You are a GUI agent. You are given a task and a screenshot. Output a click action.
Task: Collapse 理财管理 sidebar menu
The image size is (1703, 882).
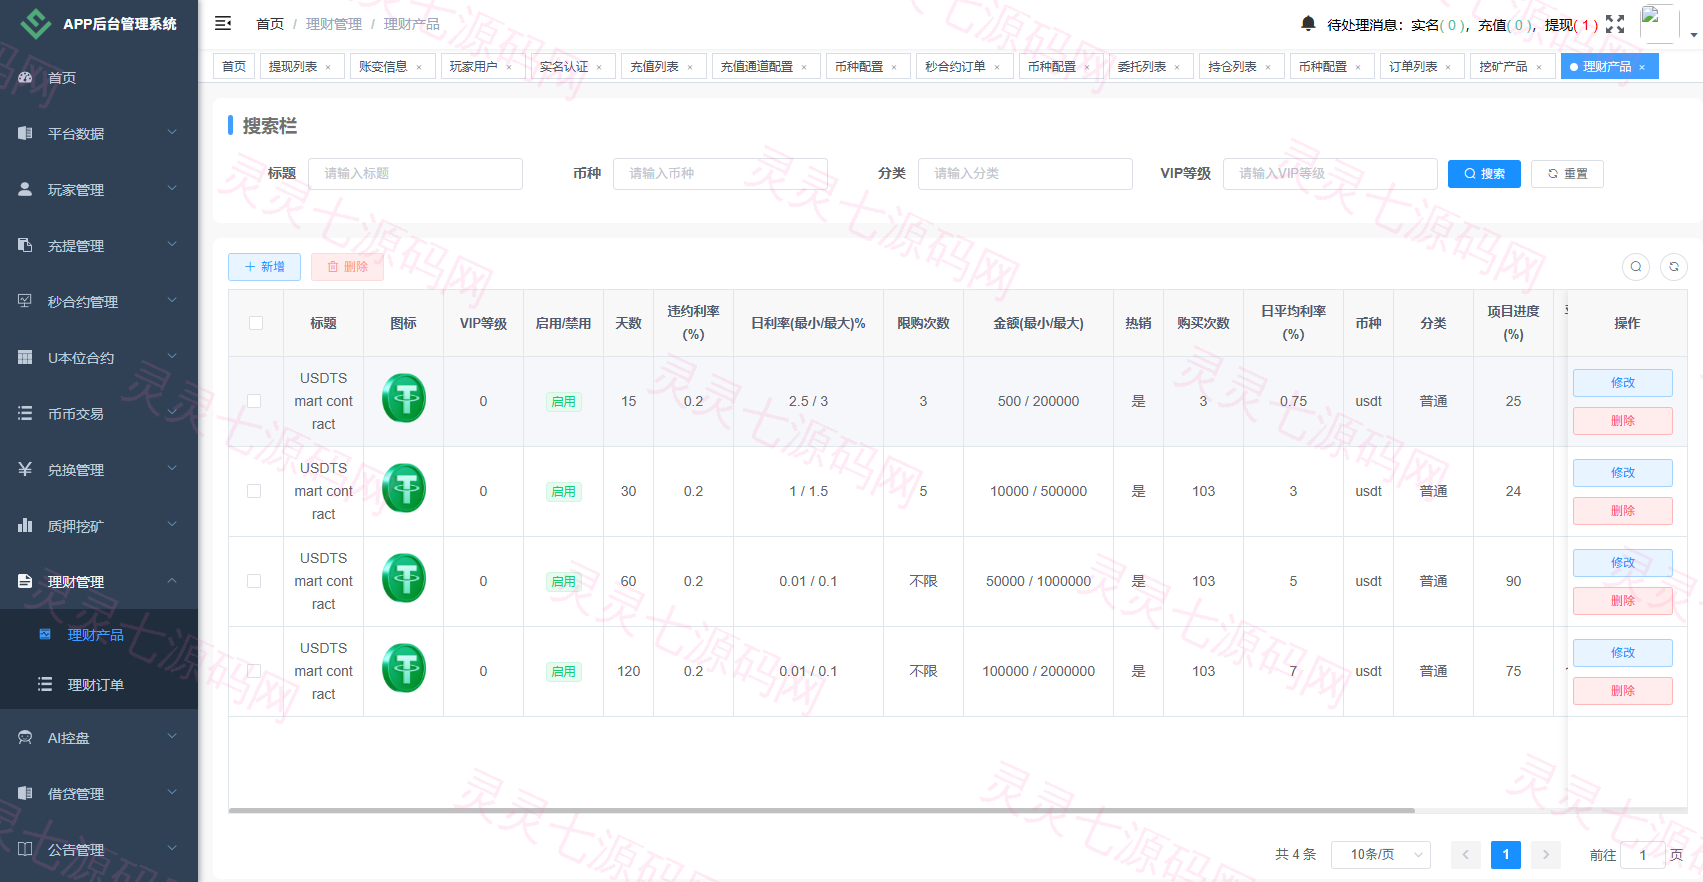[x=99, y=581]
